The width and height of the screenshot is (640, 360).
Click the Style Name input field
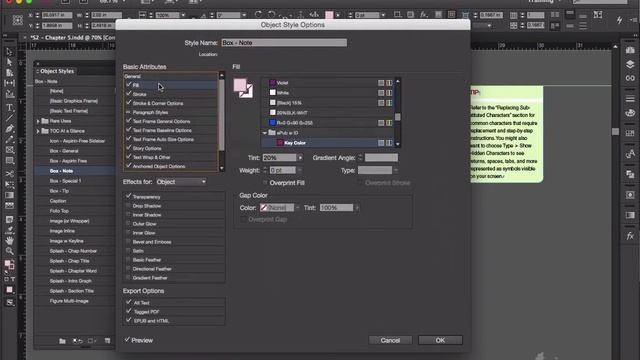[284, 42]
